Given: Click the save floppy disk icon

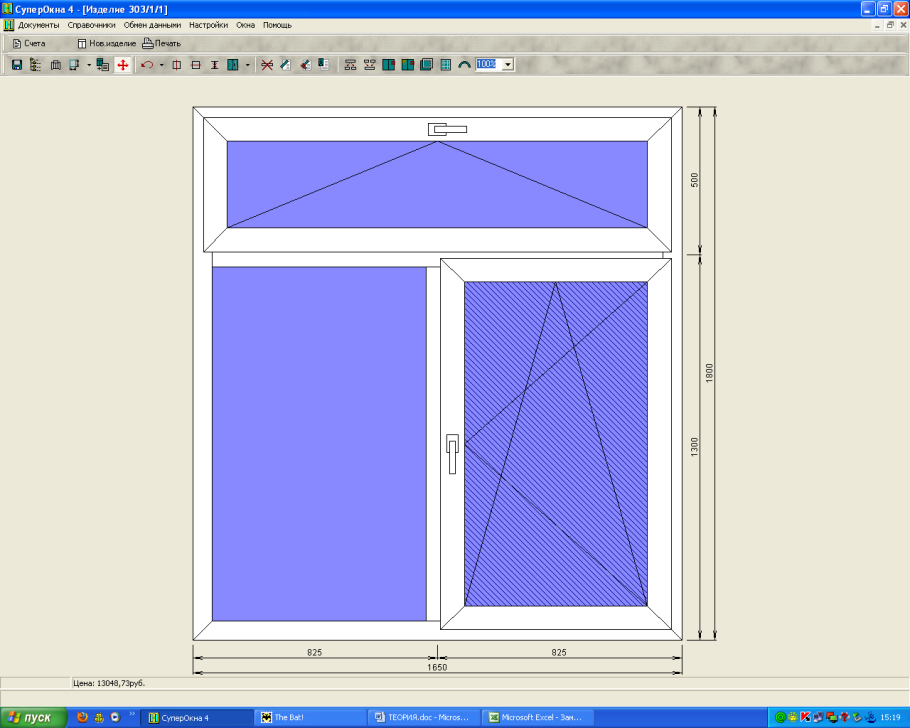Looking at the screenshot, I should point(16,64).
